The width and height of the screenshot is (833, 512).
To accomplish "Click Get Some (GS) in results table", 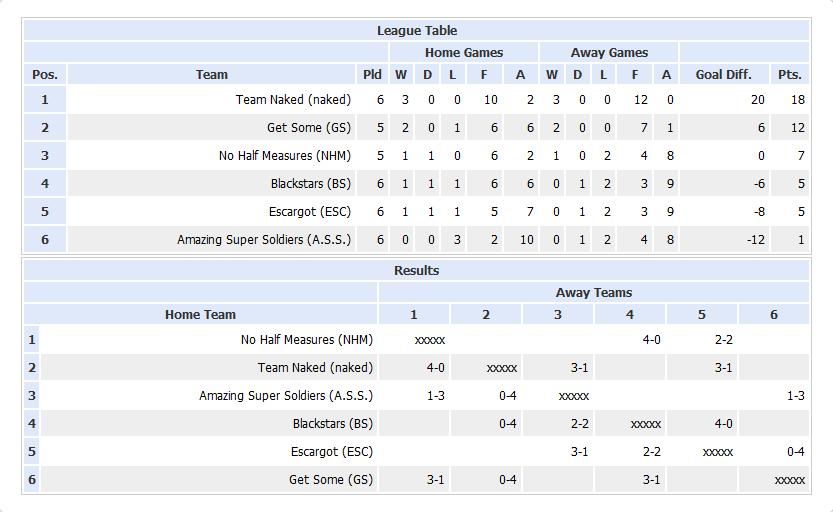I will pyautogui.click(x=330, y=480).
